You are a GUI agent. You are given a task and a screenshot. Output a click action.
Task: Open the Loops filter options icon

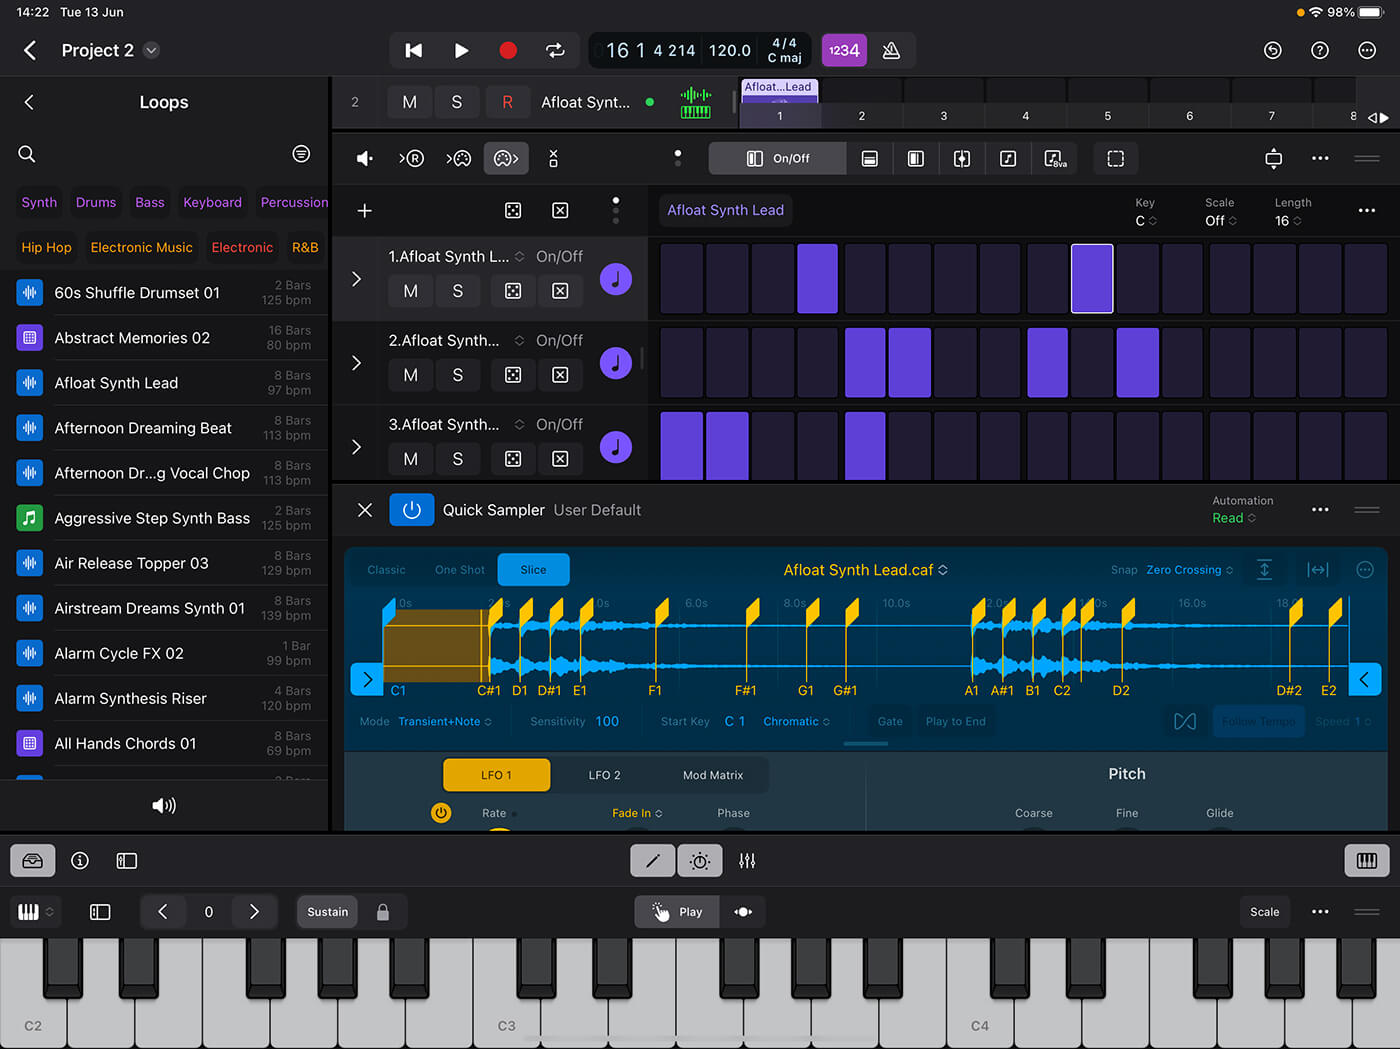pyautogui.click(x=301, y=154)
